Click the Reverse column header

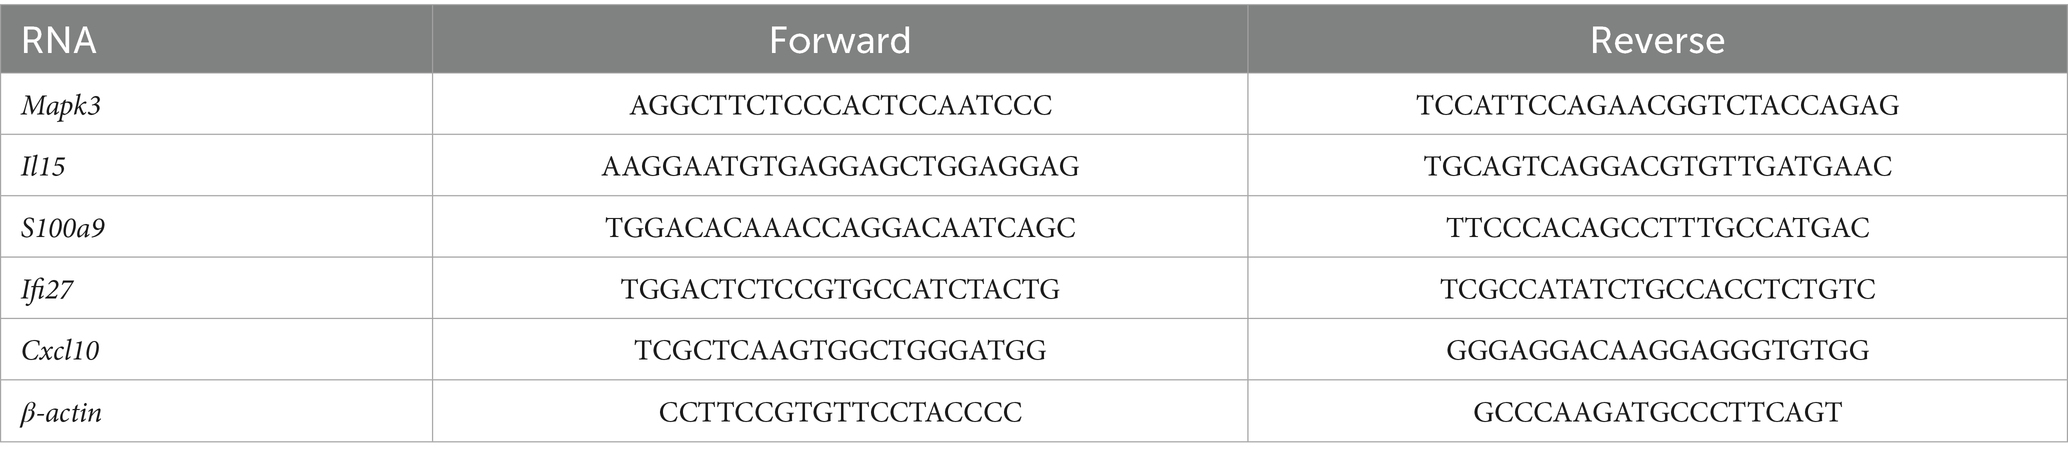click(1657, 41)
